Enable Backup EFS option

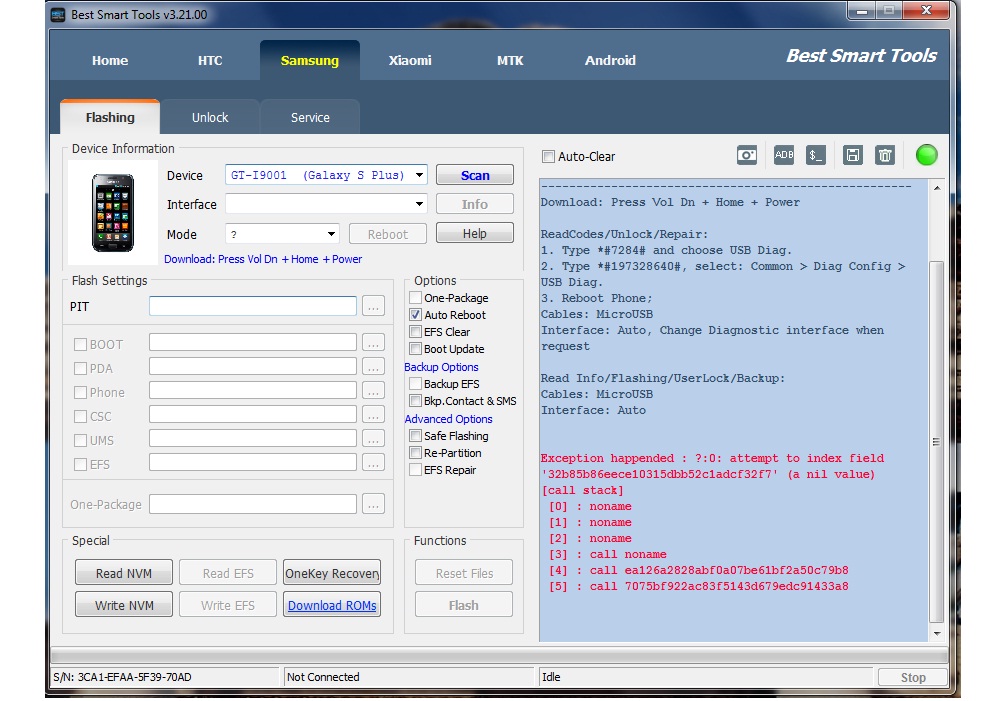point(415,384)
